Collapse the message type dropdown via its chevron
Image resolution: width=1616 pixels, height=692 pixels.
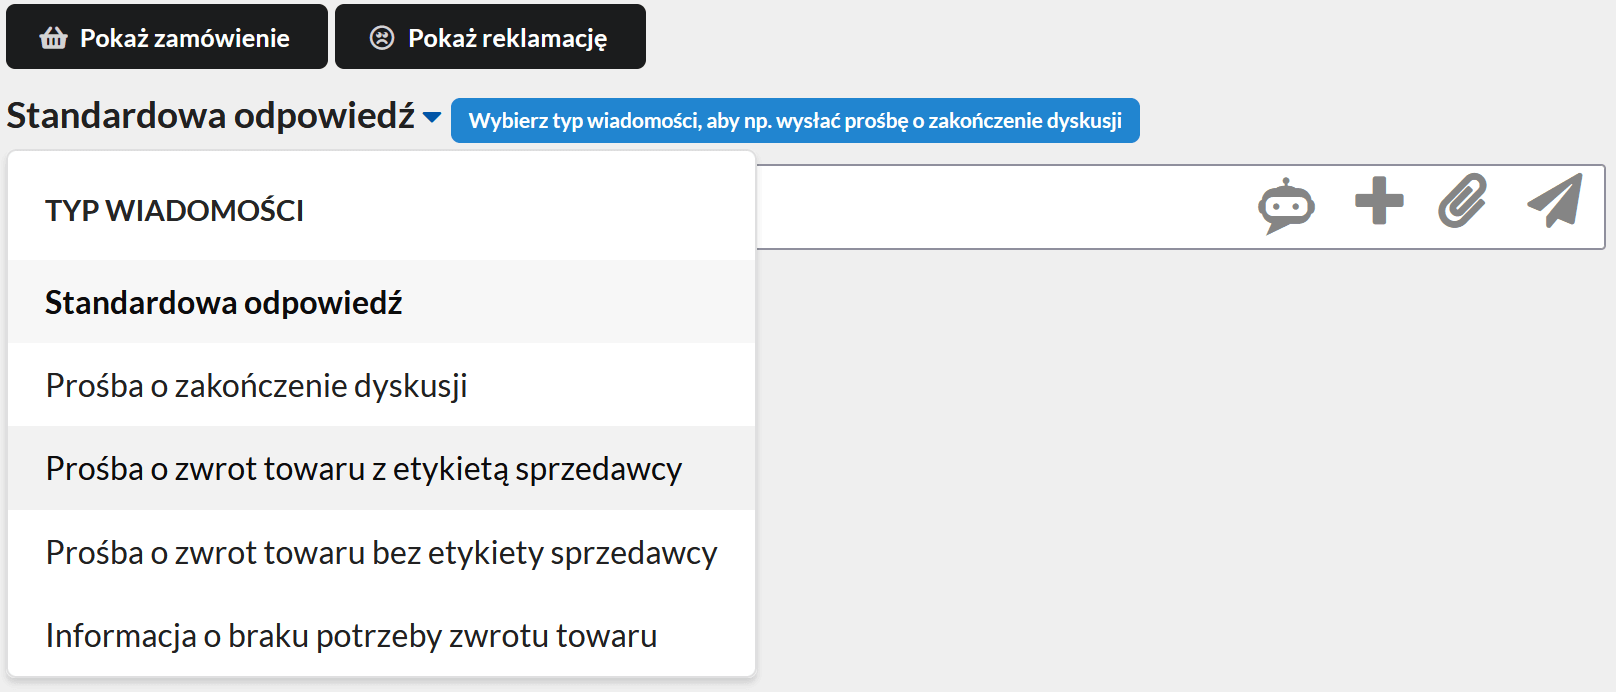pyautogui.click(x=430, y=117)
